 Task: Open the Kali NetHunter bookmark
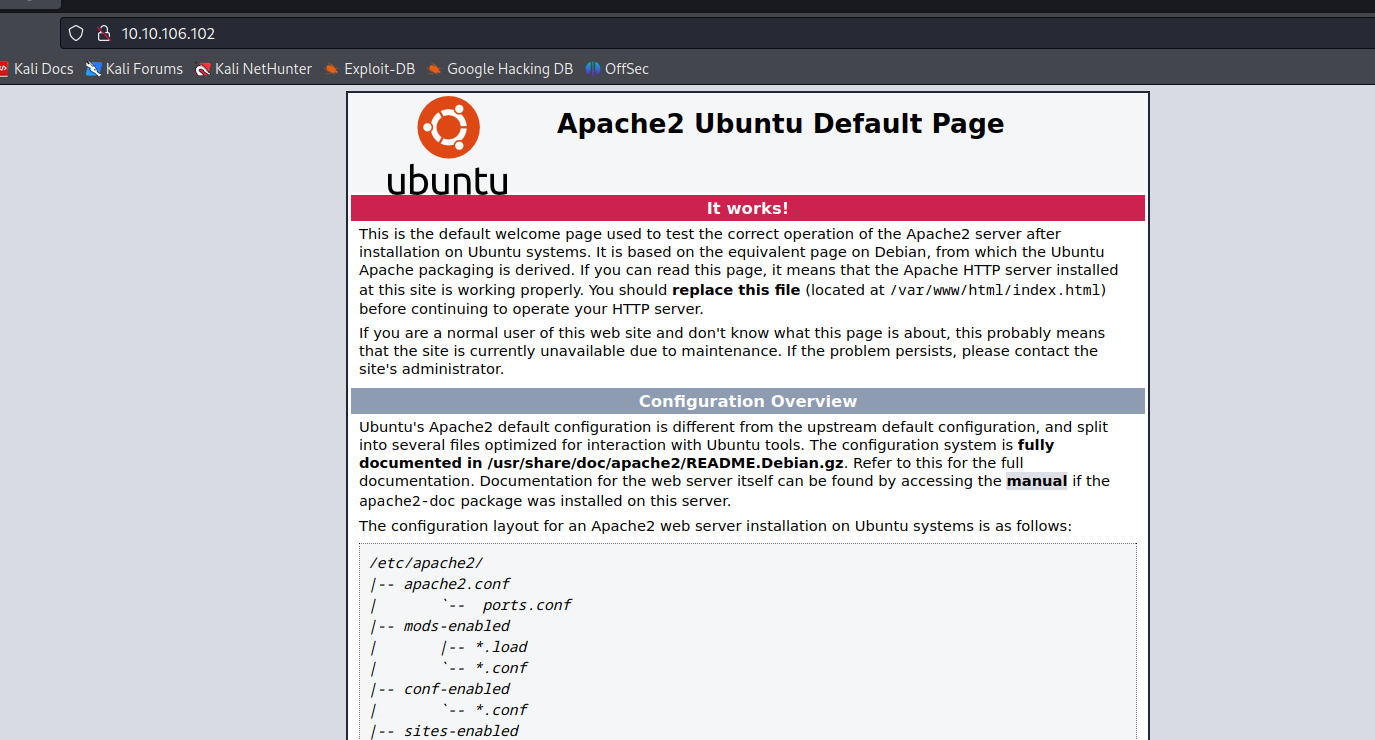click(254, 69)
